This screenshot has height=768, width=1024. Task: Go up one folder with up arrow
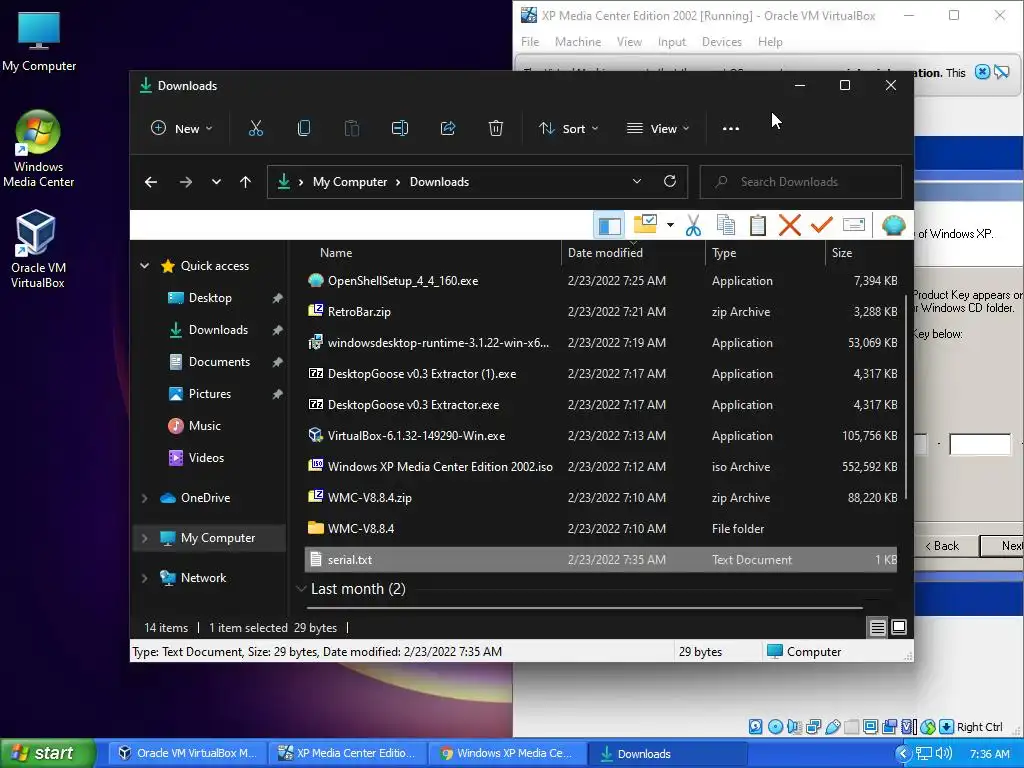tap(245, 182)
